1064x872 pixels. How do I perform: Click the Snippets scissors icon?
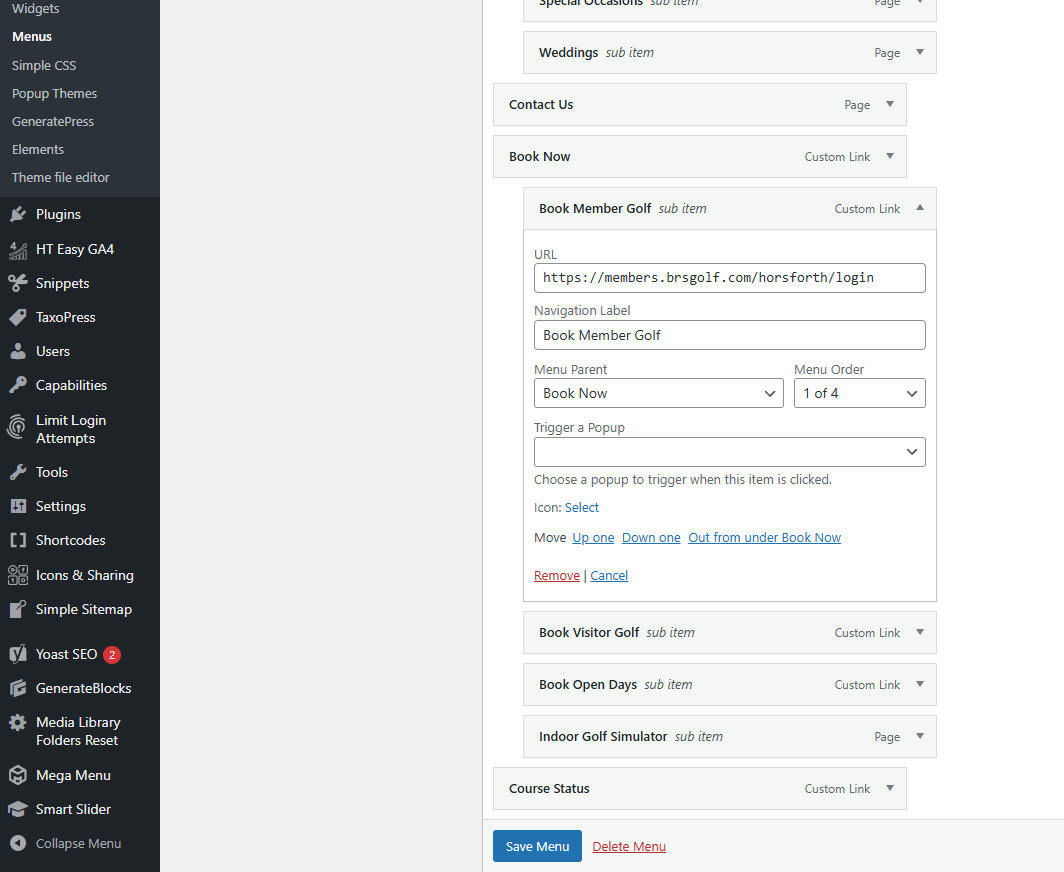pos(18,284)
